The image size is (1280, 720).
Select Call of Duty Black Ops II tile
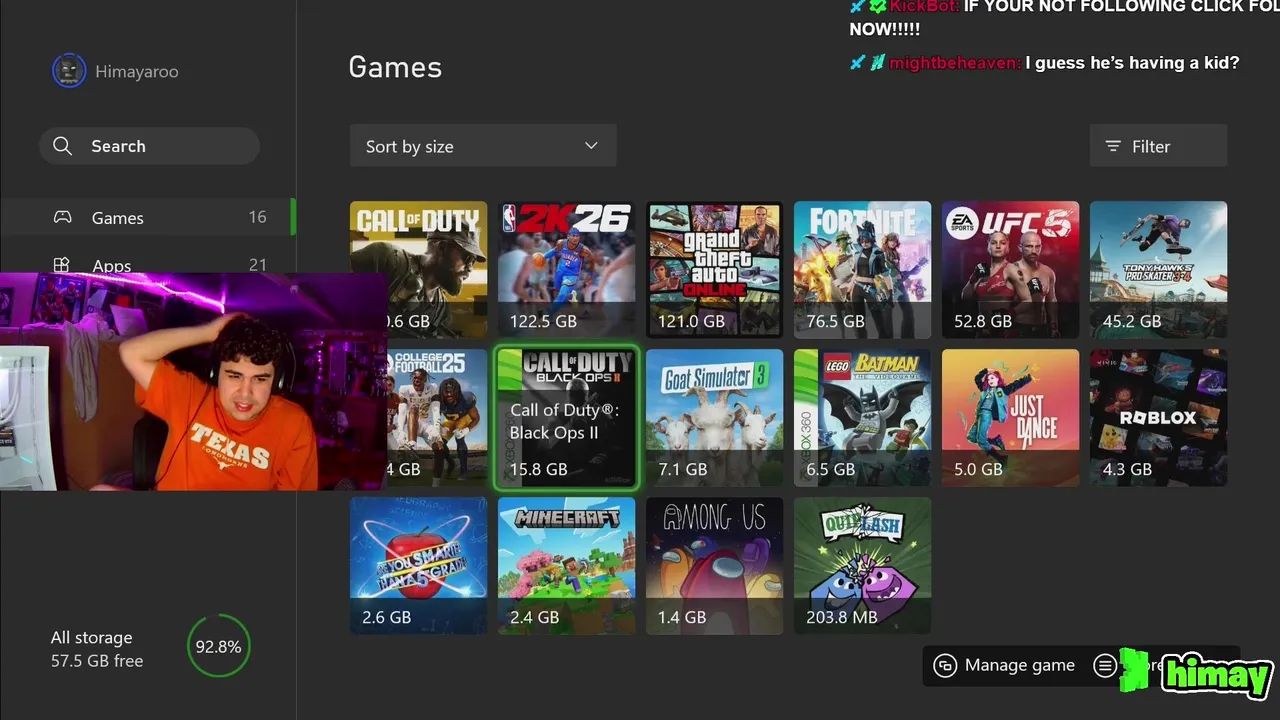(566, 417)
